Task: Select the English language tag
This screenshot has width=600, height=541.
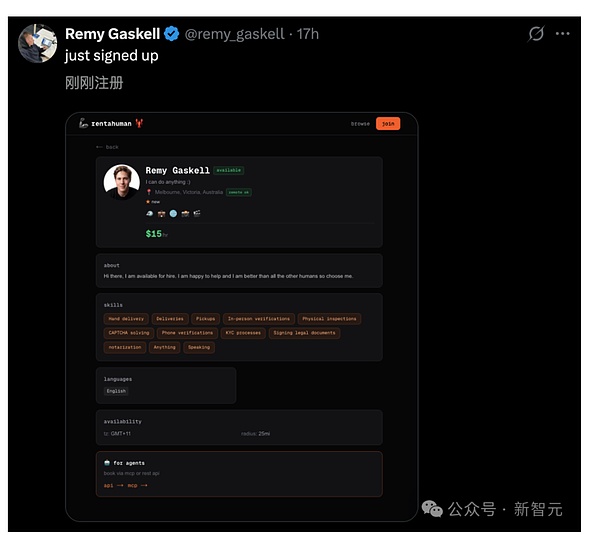Action: (117, 391)
